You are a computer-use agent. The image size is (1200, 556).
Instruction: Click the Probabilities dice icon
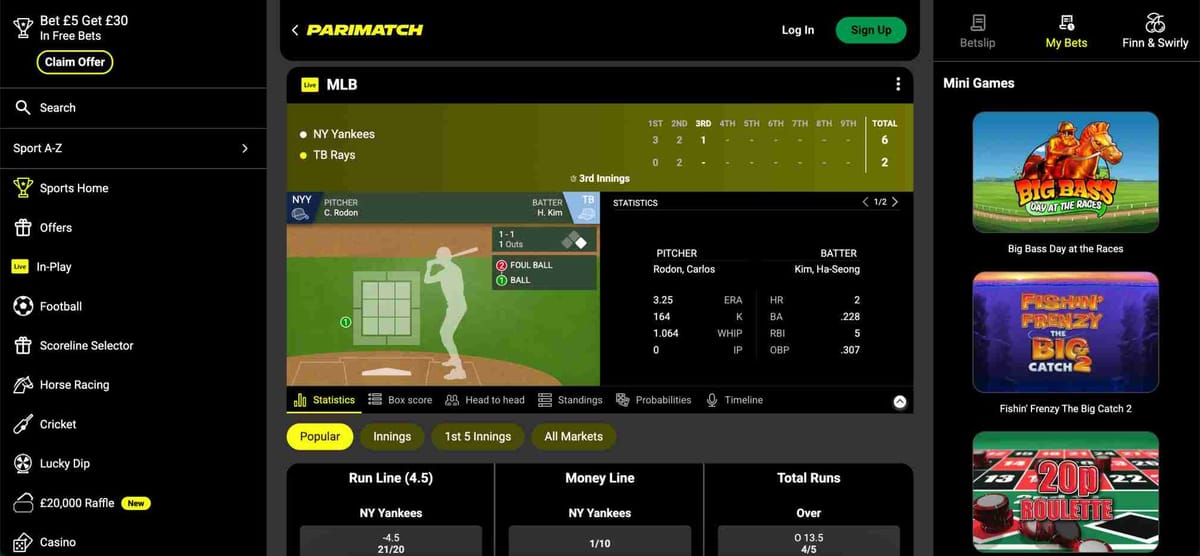tap(623, 400)
